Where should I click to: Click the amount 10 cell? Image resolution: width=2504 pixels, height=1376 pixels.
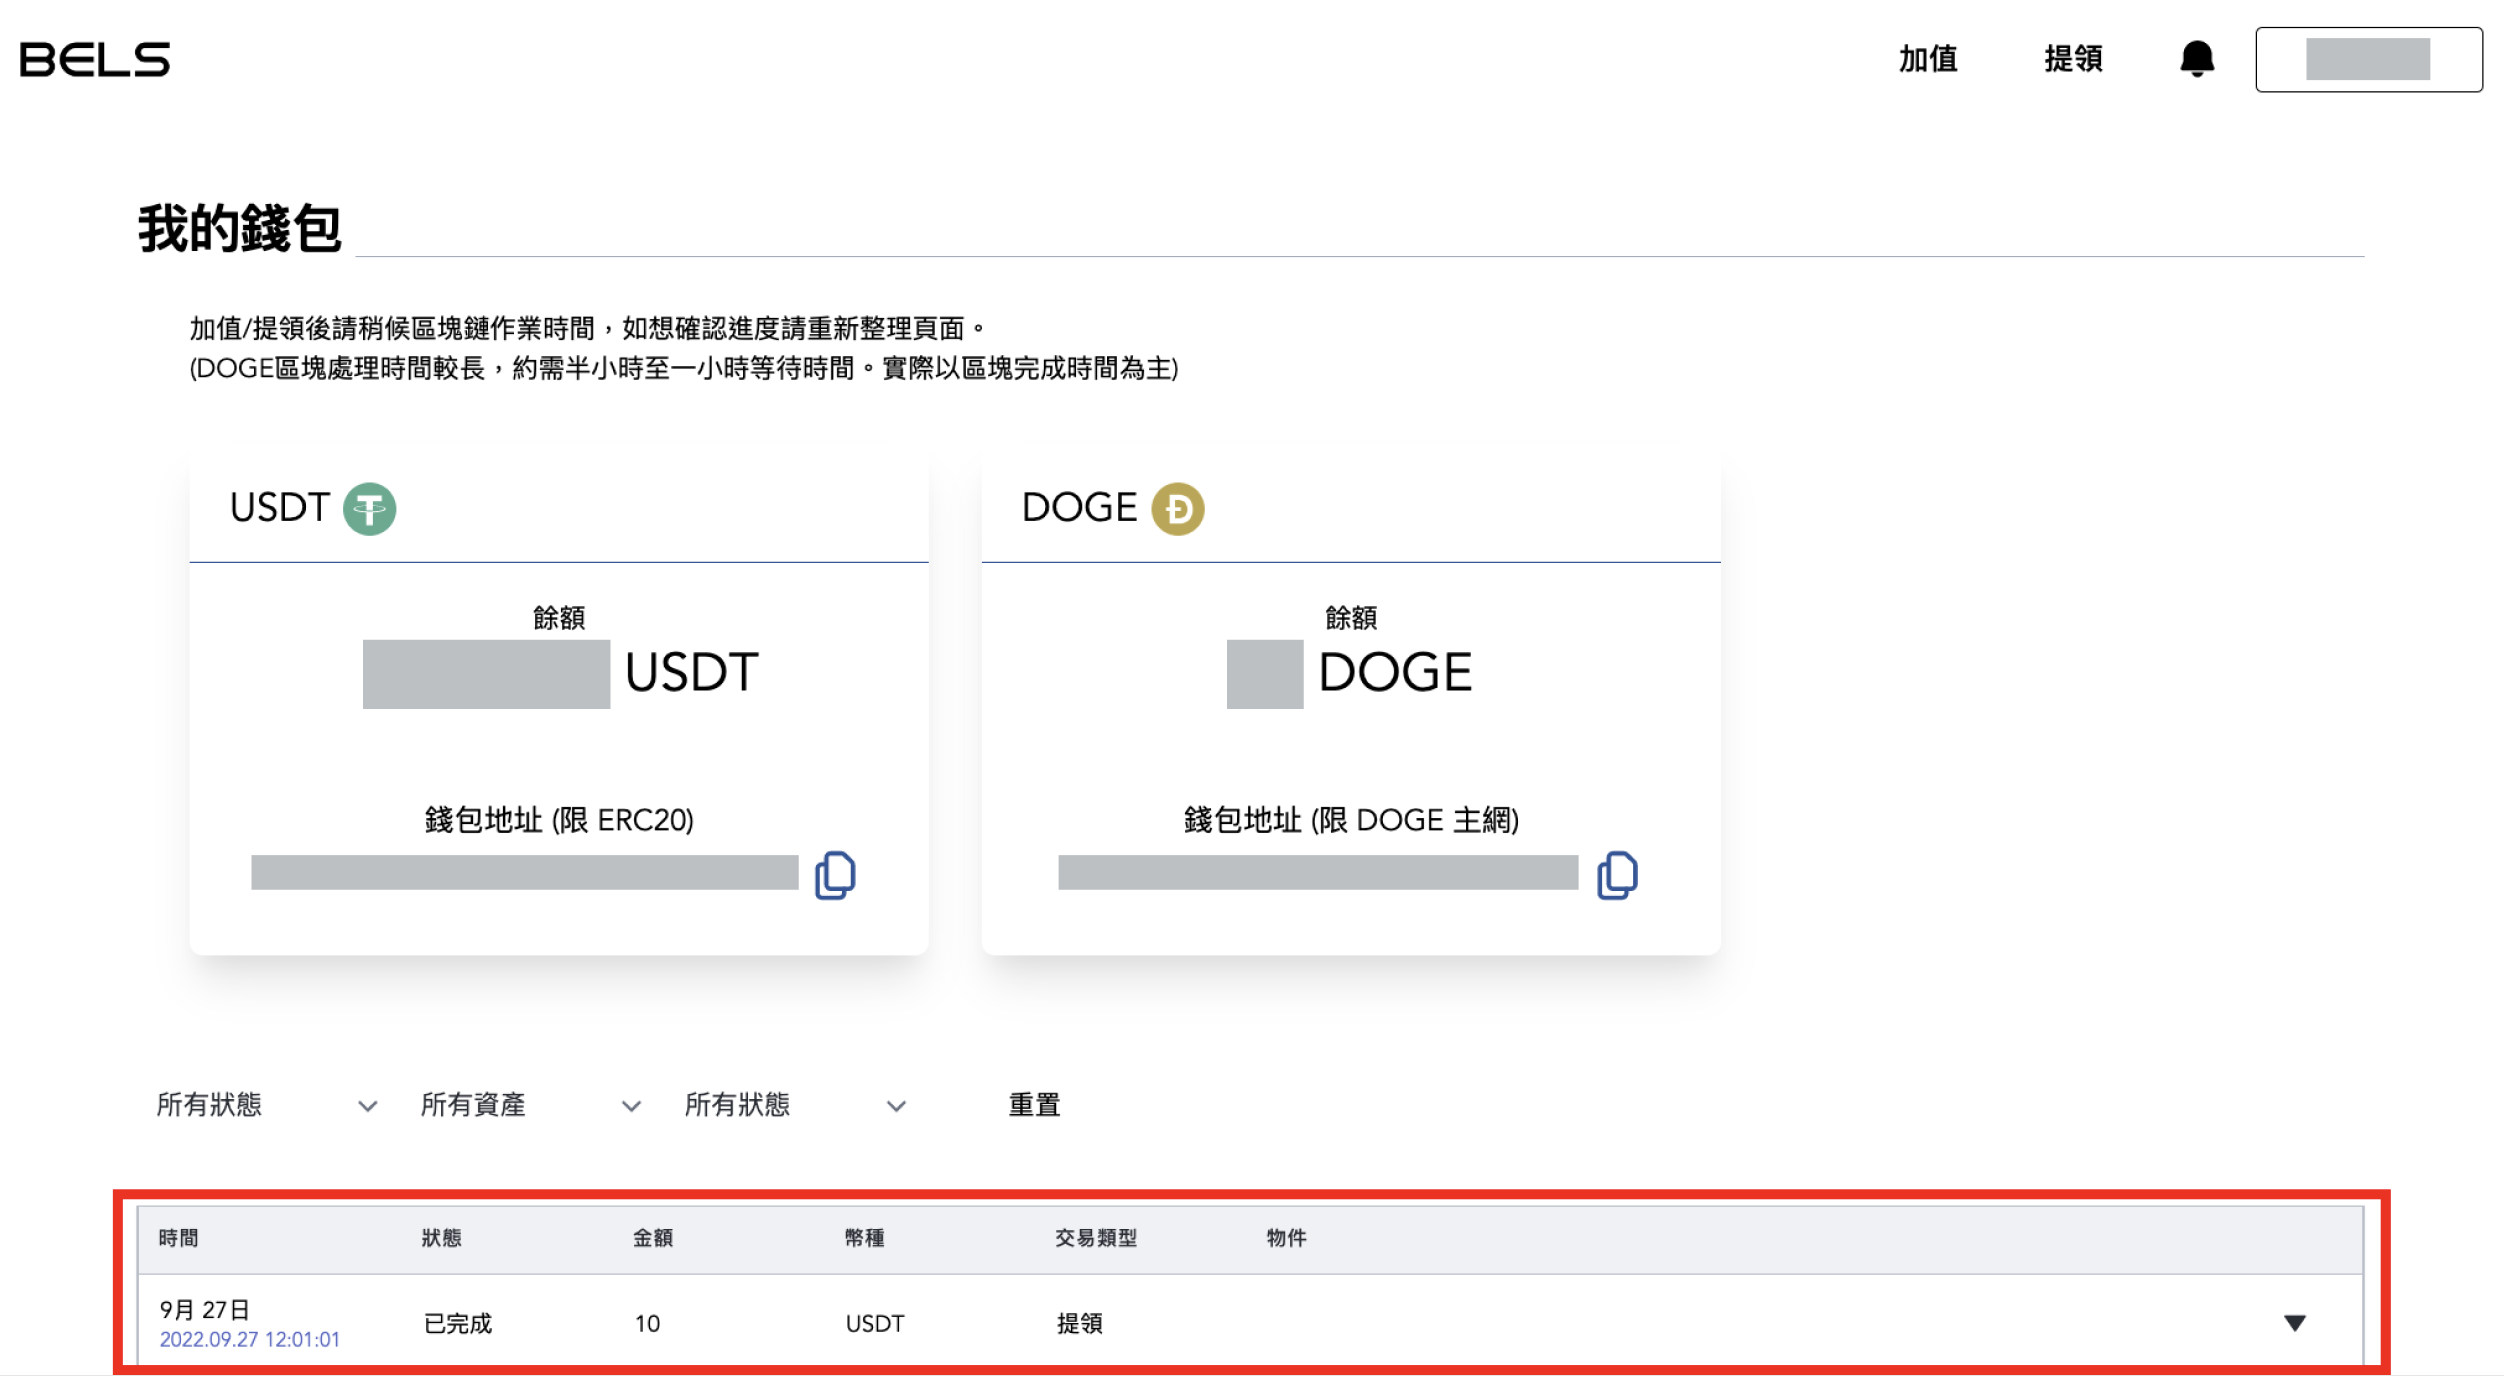647,1324
